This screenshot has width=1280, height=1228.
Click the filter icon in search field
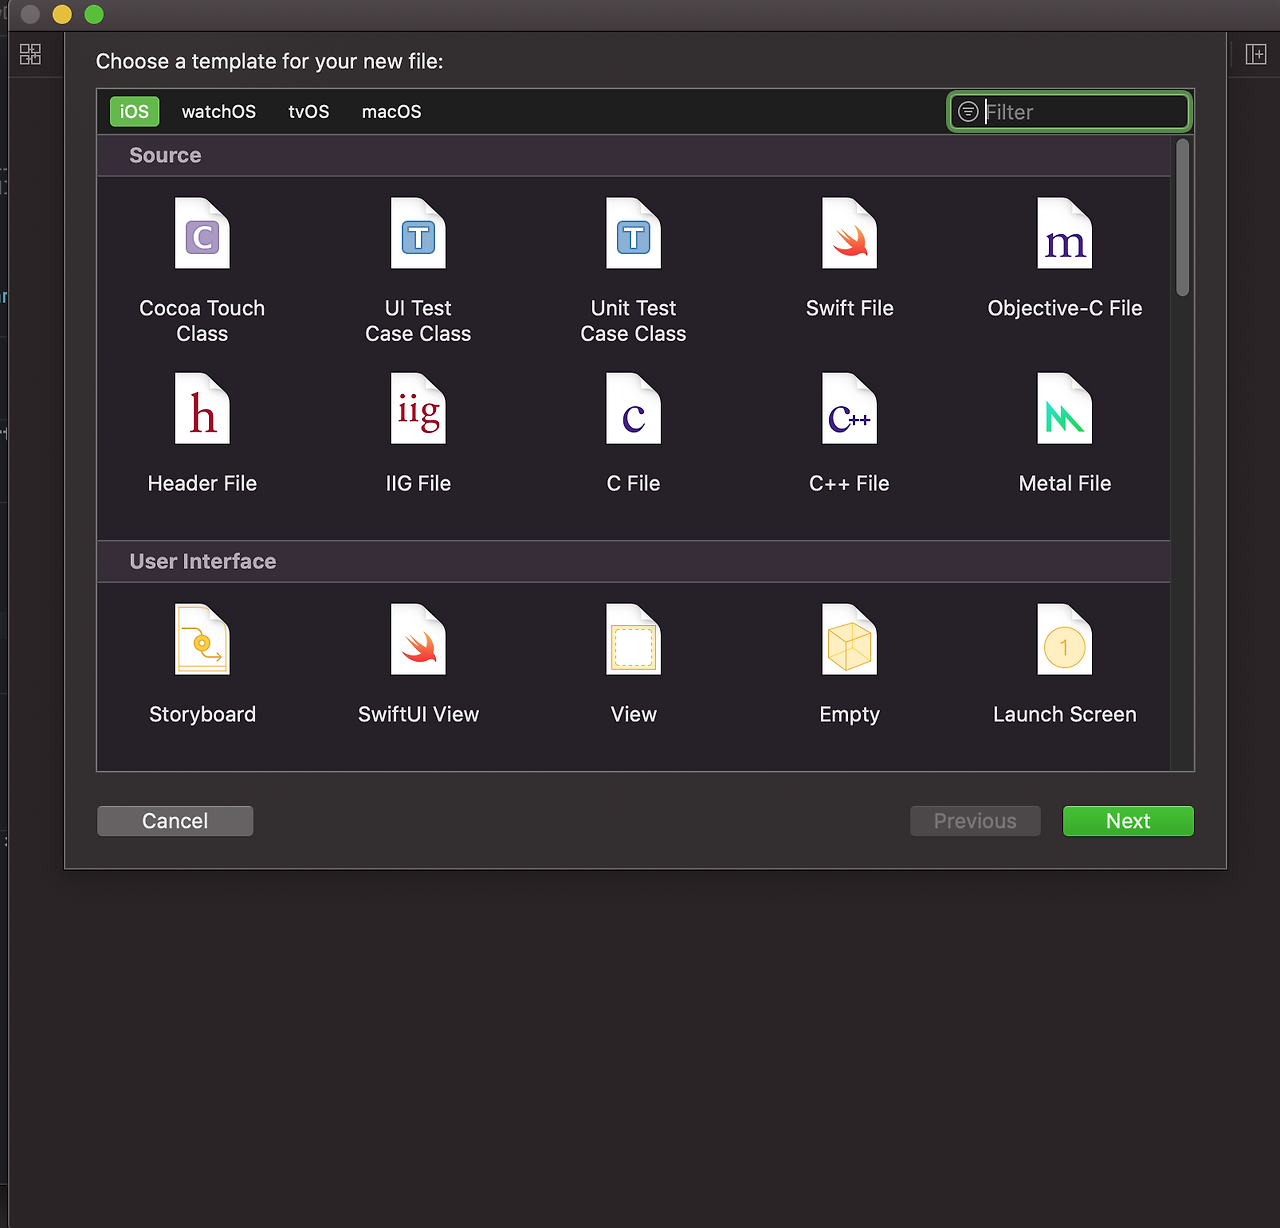point(968,111)
